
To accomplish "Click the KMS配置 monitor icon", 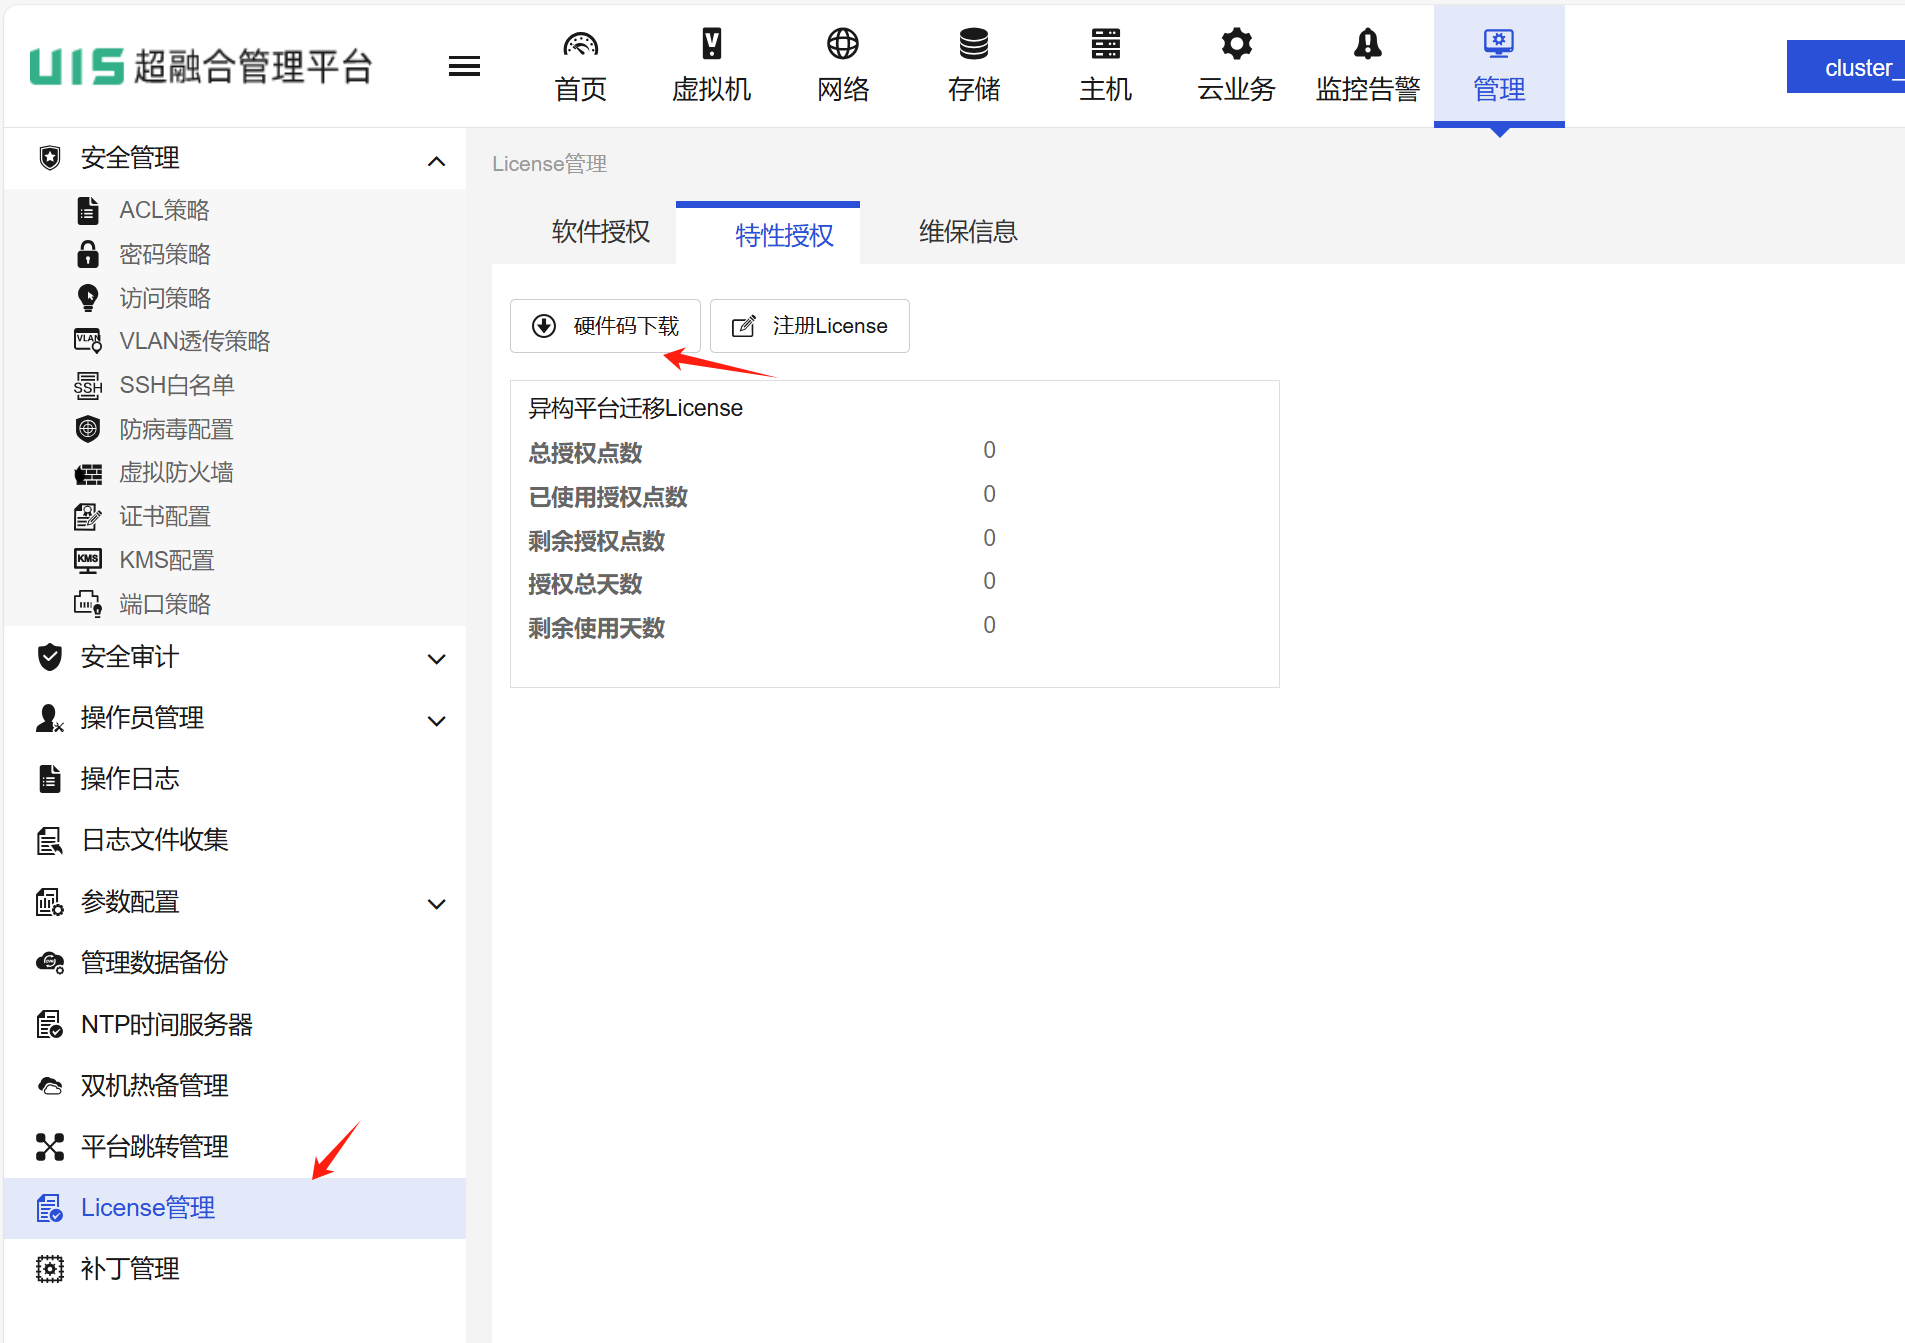I will coord(88,560).
